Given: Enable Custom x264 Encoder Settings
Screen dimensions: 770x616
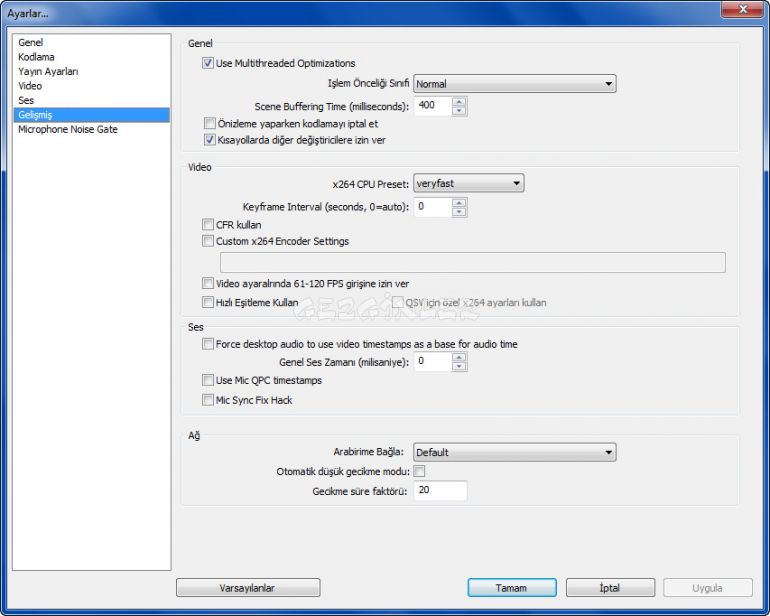Looking at the screenshot, I should pyautogui.click(x=208, y=241).
